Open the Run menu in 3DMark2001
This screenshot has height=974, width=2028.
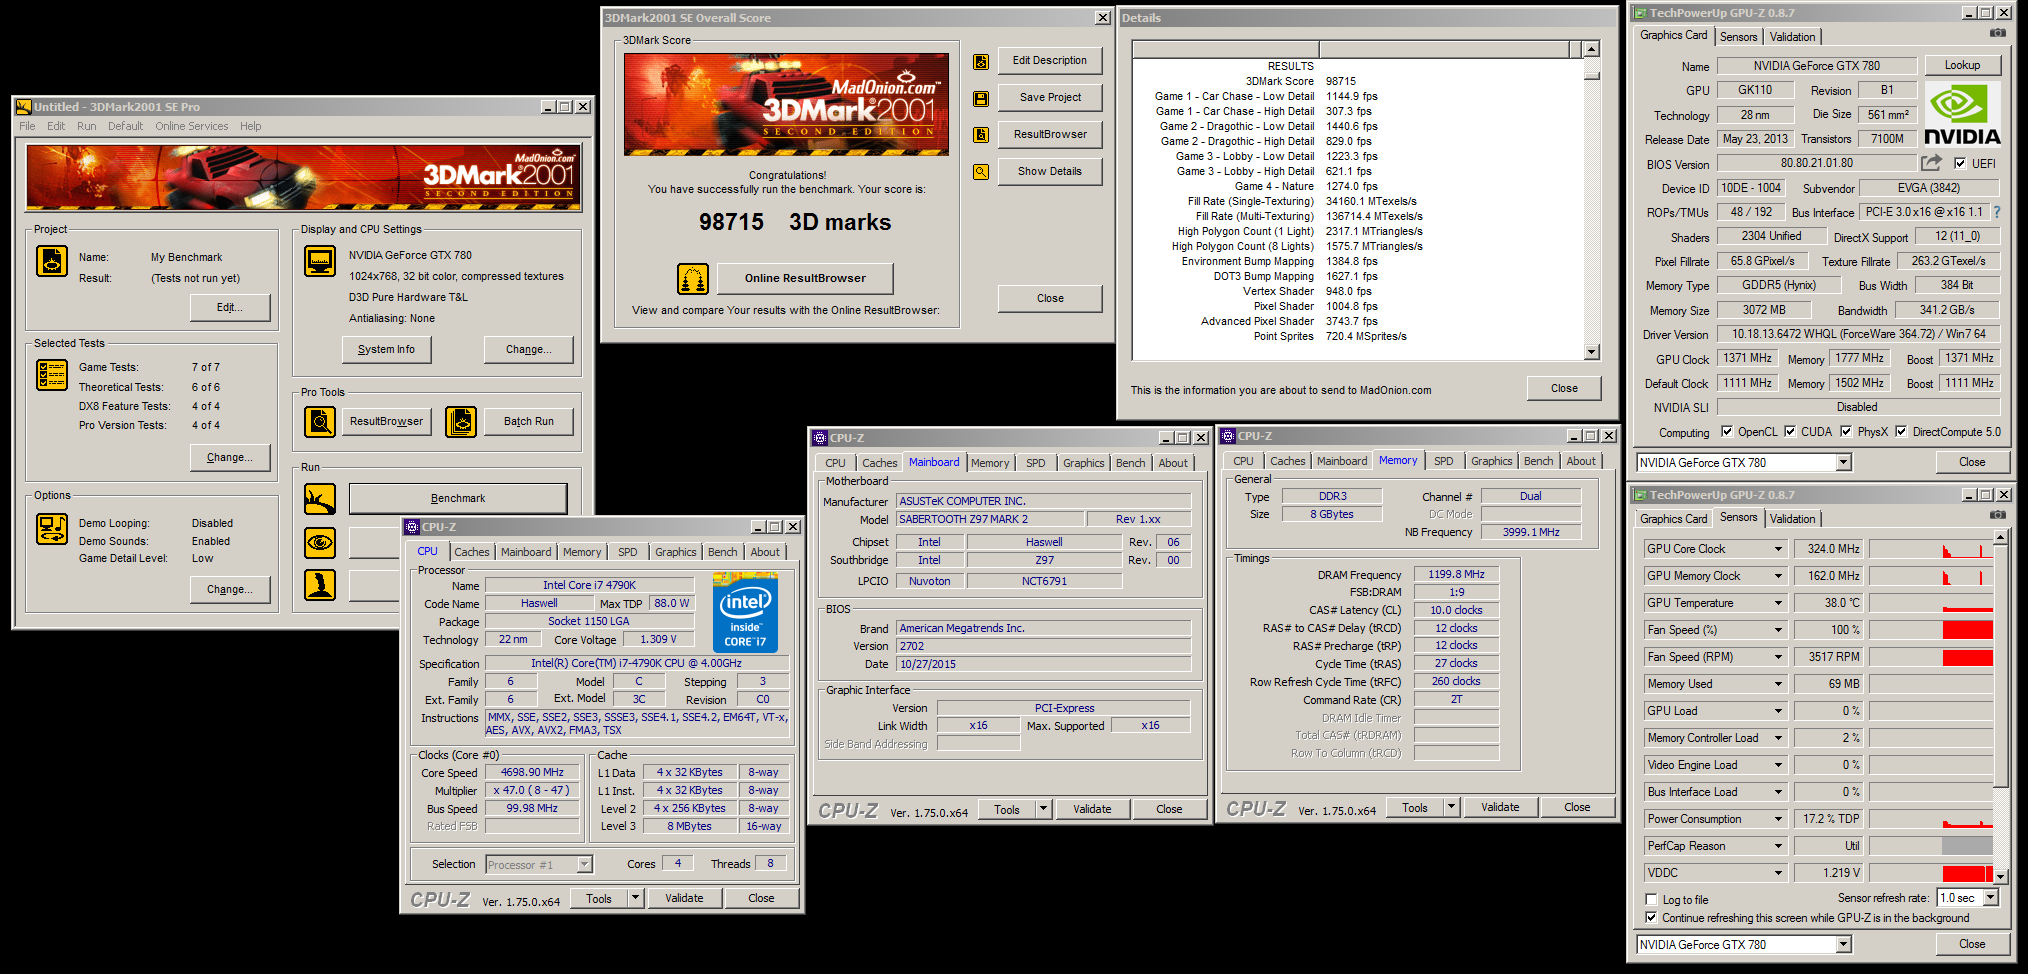pos(87,126)
